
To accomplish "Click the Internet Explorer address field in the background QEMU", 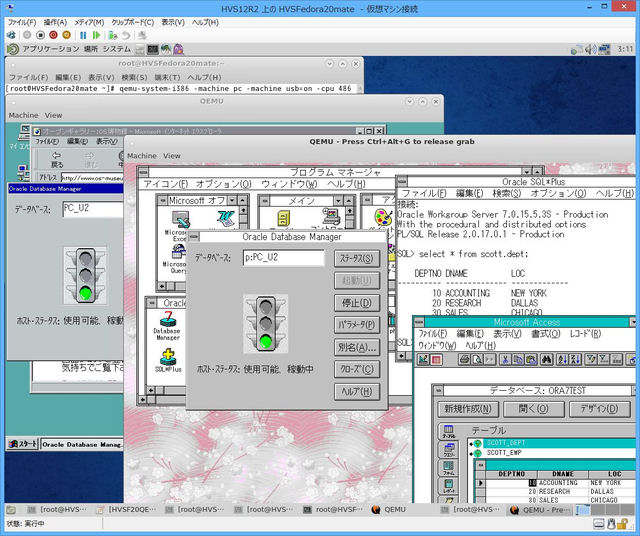I will [x=92, y=178].
